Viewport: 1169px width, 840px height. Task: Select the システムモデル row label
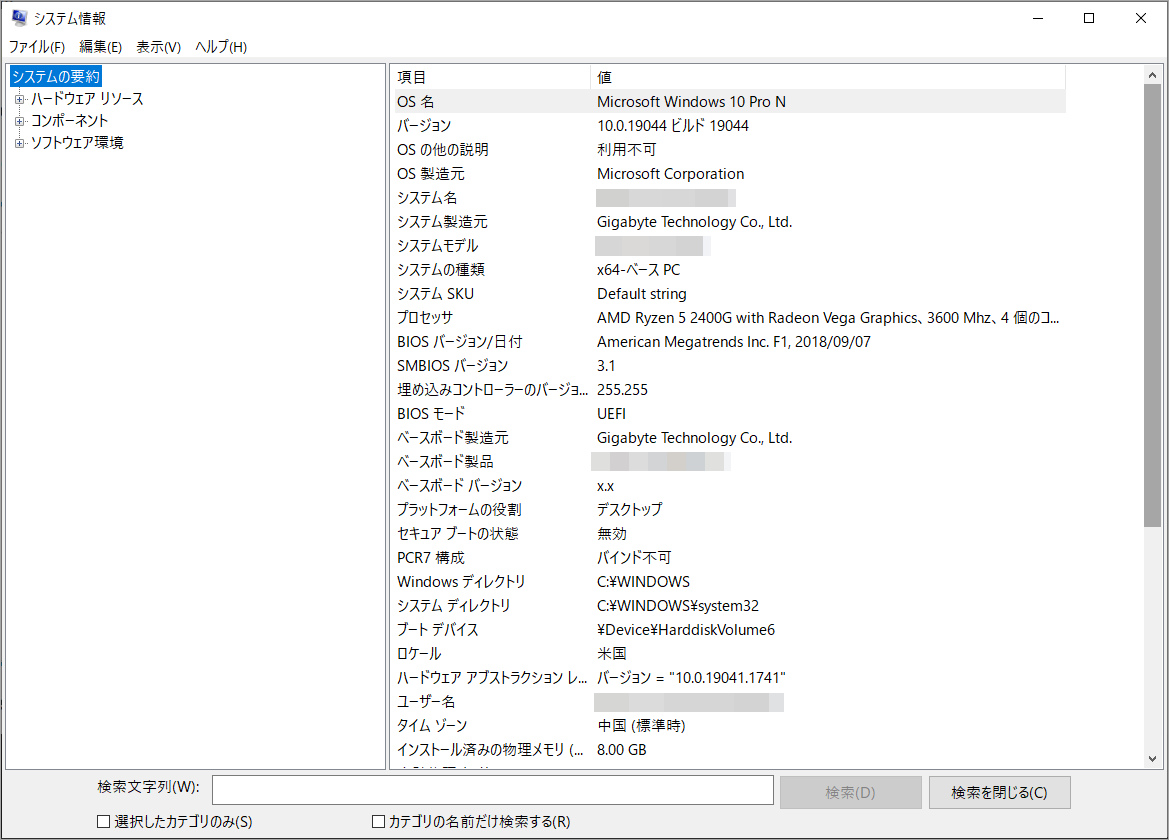438,246
